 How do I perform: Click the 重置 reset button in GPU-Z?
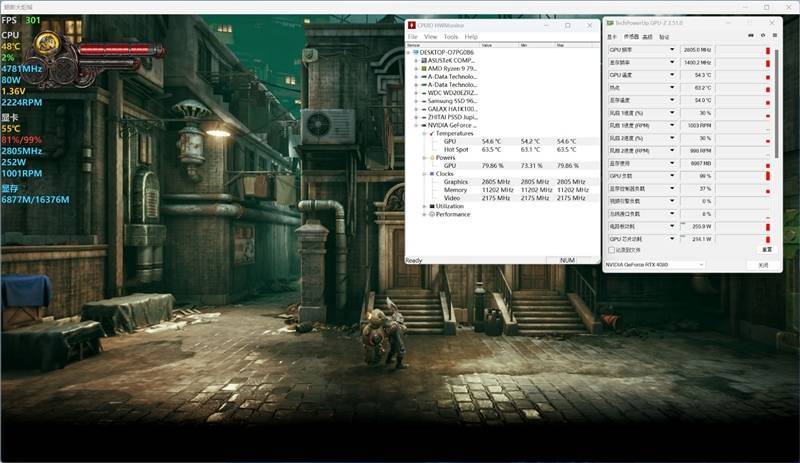point(767,250)
